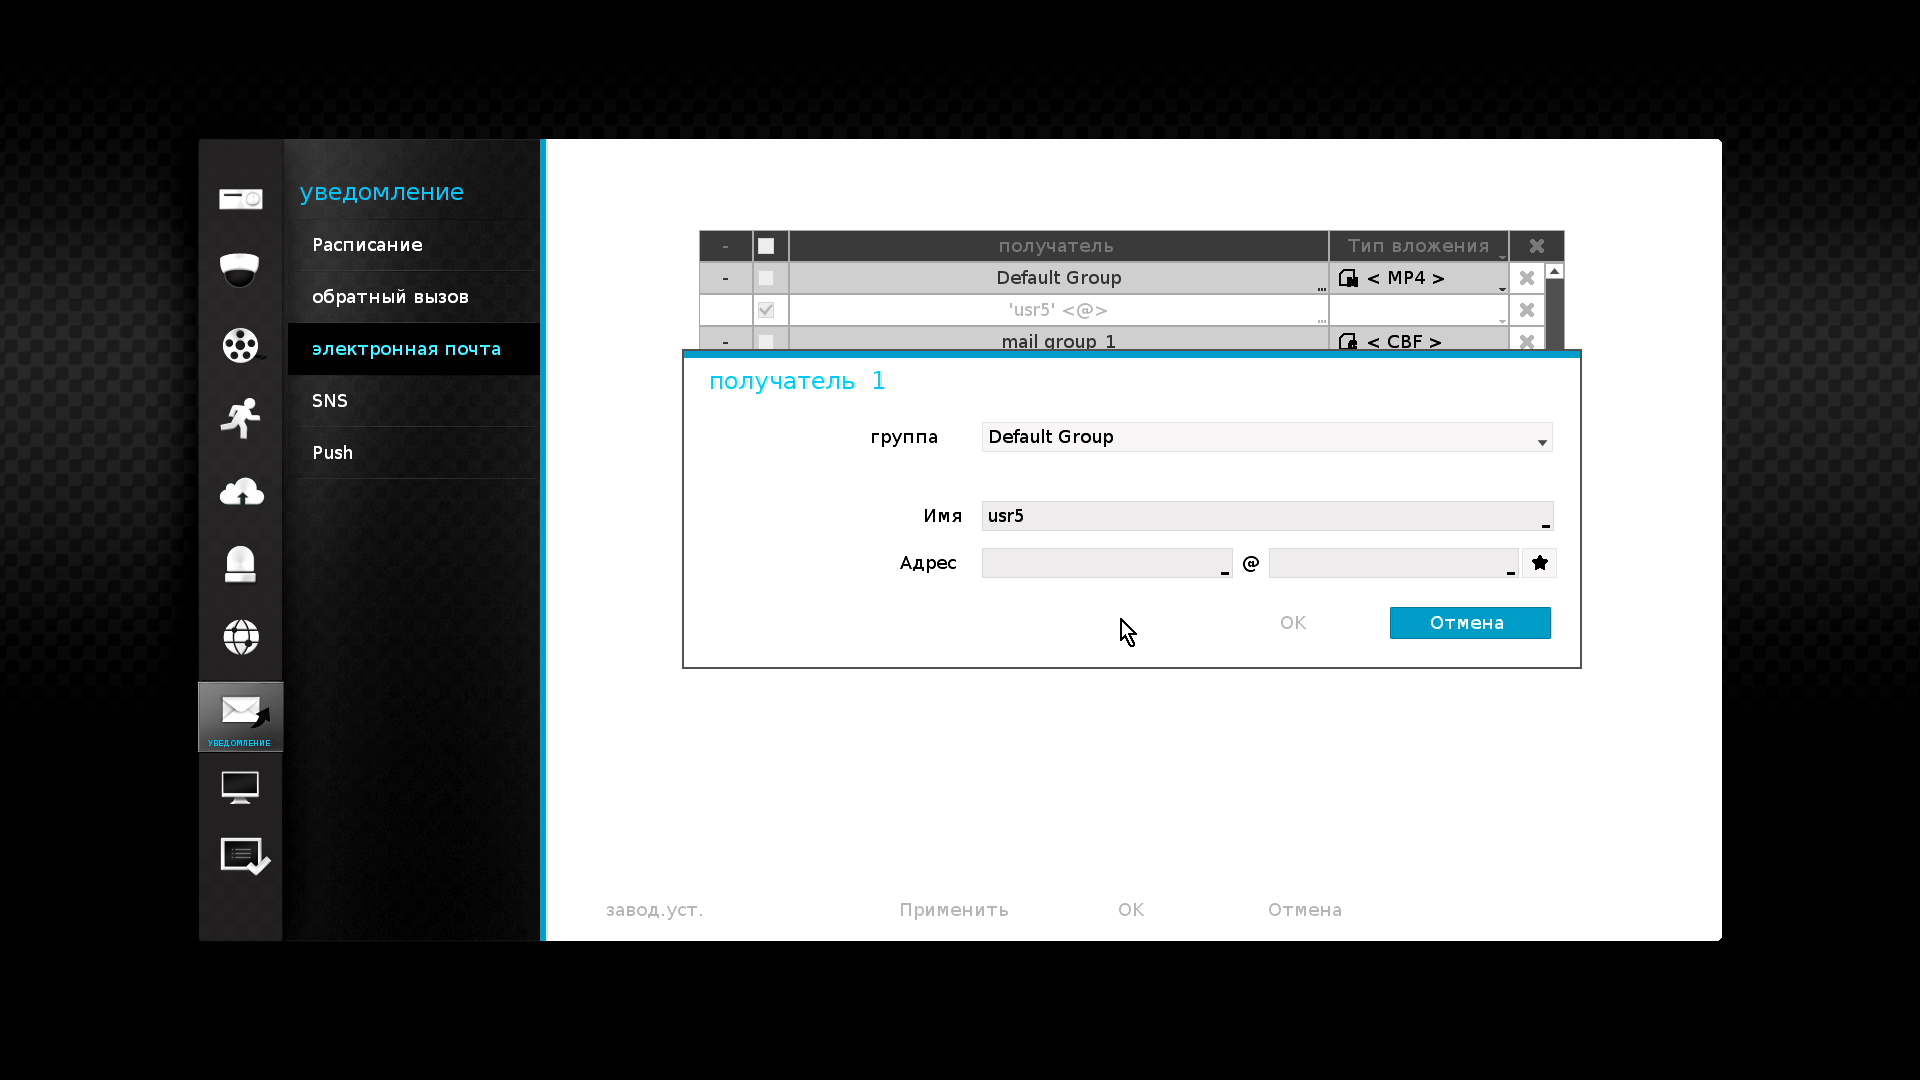Toggle the header select-all checkbox
Image resolution: width=1920 pixels, height=1080 pixels.
click(x=766, y=246)
